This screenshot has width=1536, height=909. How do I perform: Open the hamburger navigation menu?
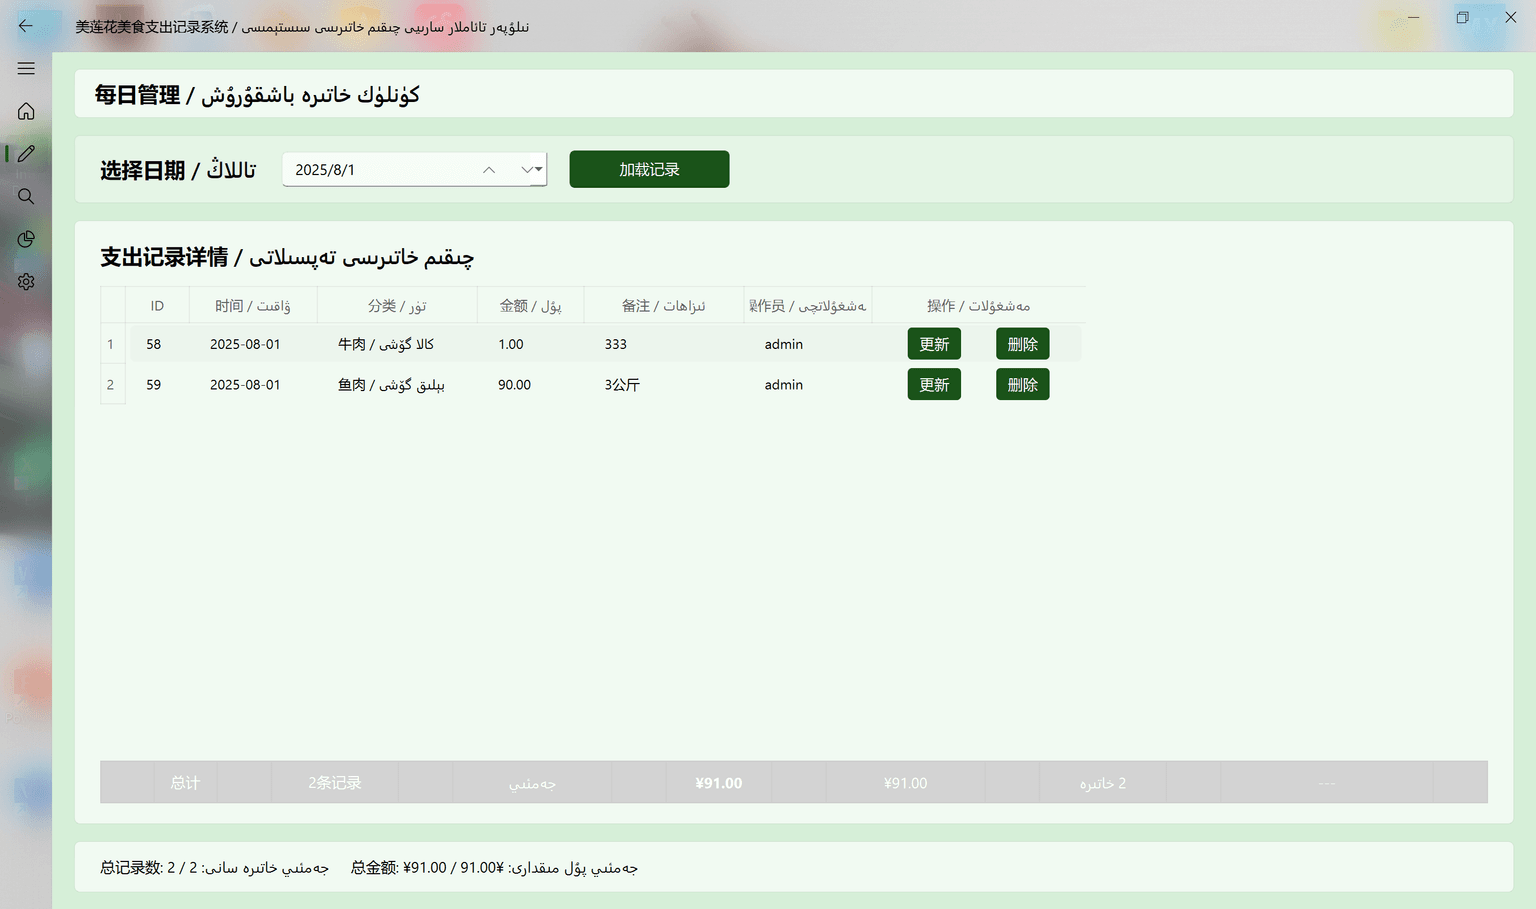pyautogui.click(x=26, y=68)
